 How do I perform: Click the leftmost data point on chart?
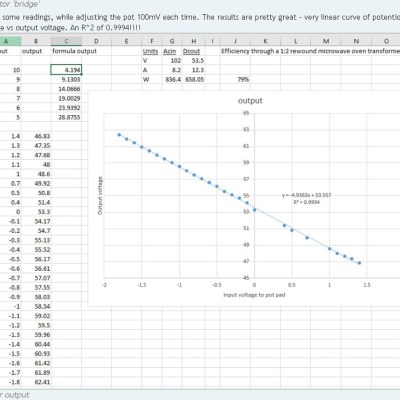[x=119, y=135]
